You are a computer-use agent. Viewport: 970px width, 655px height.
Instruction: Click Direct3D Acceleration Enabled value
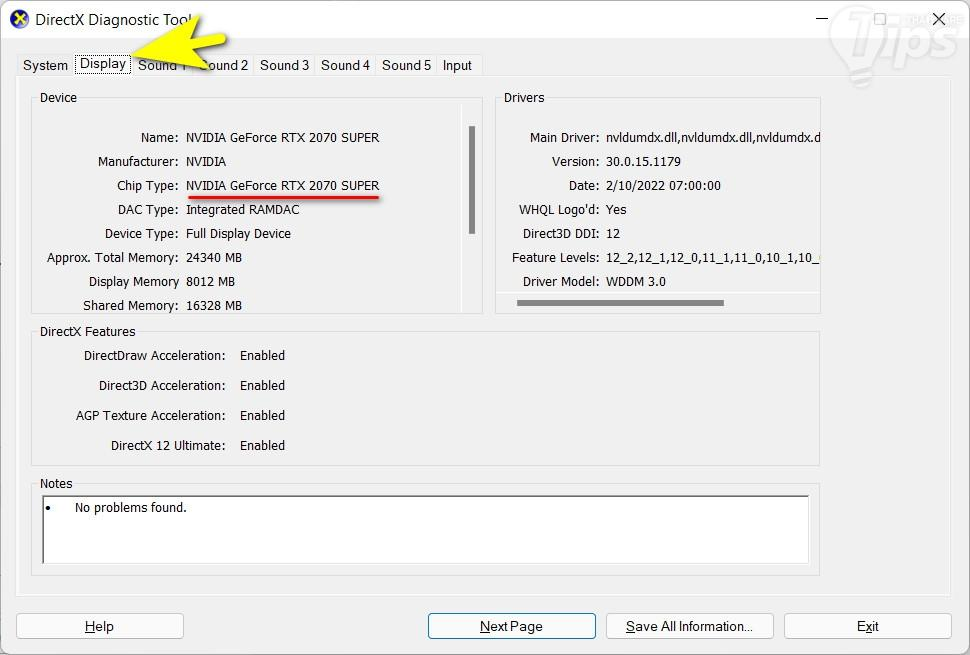(x=262, y=385)
